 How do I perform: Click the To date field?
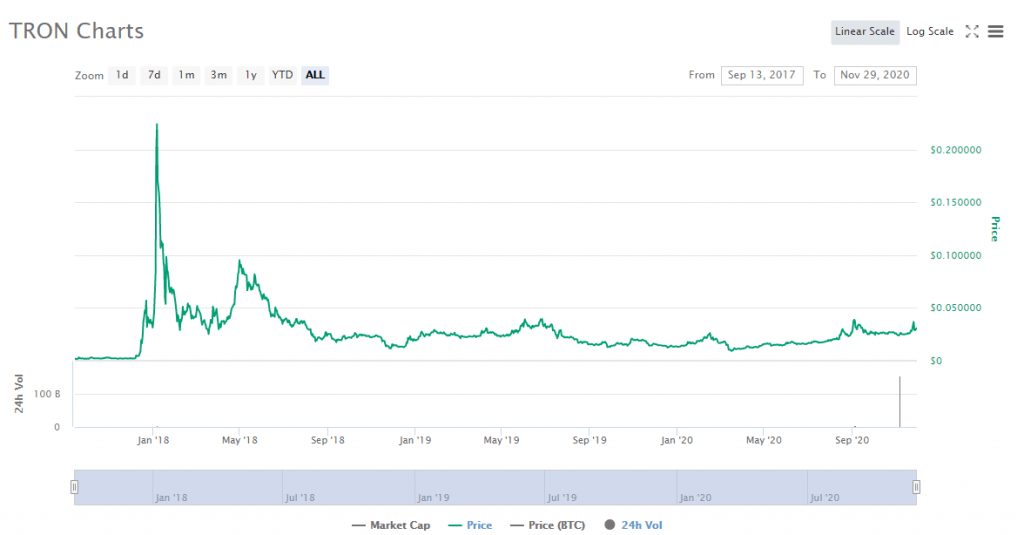tap(875, 75)
